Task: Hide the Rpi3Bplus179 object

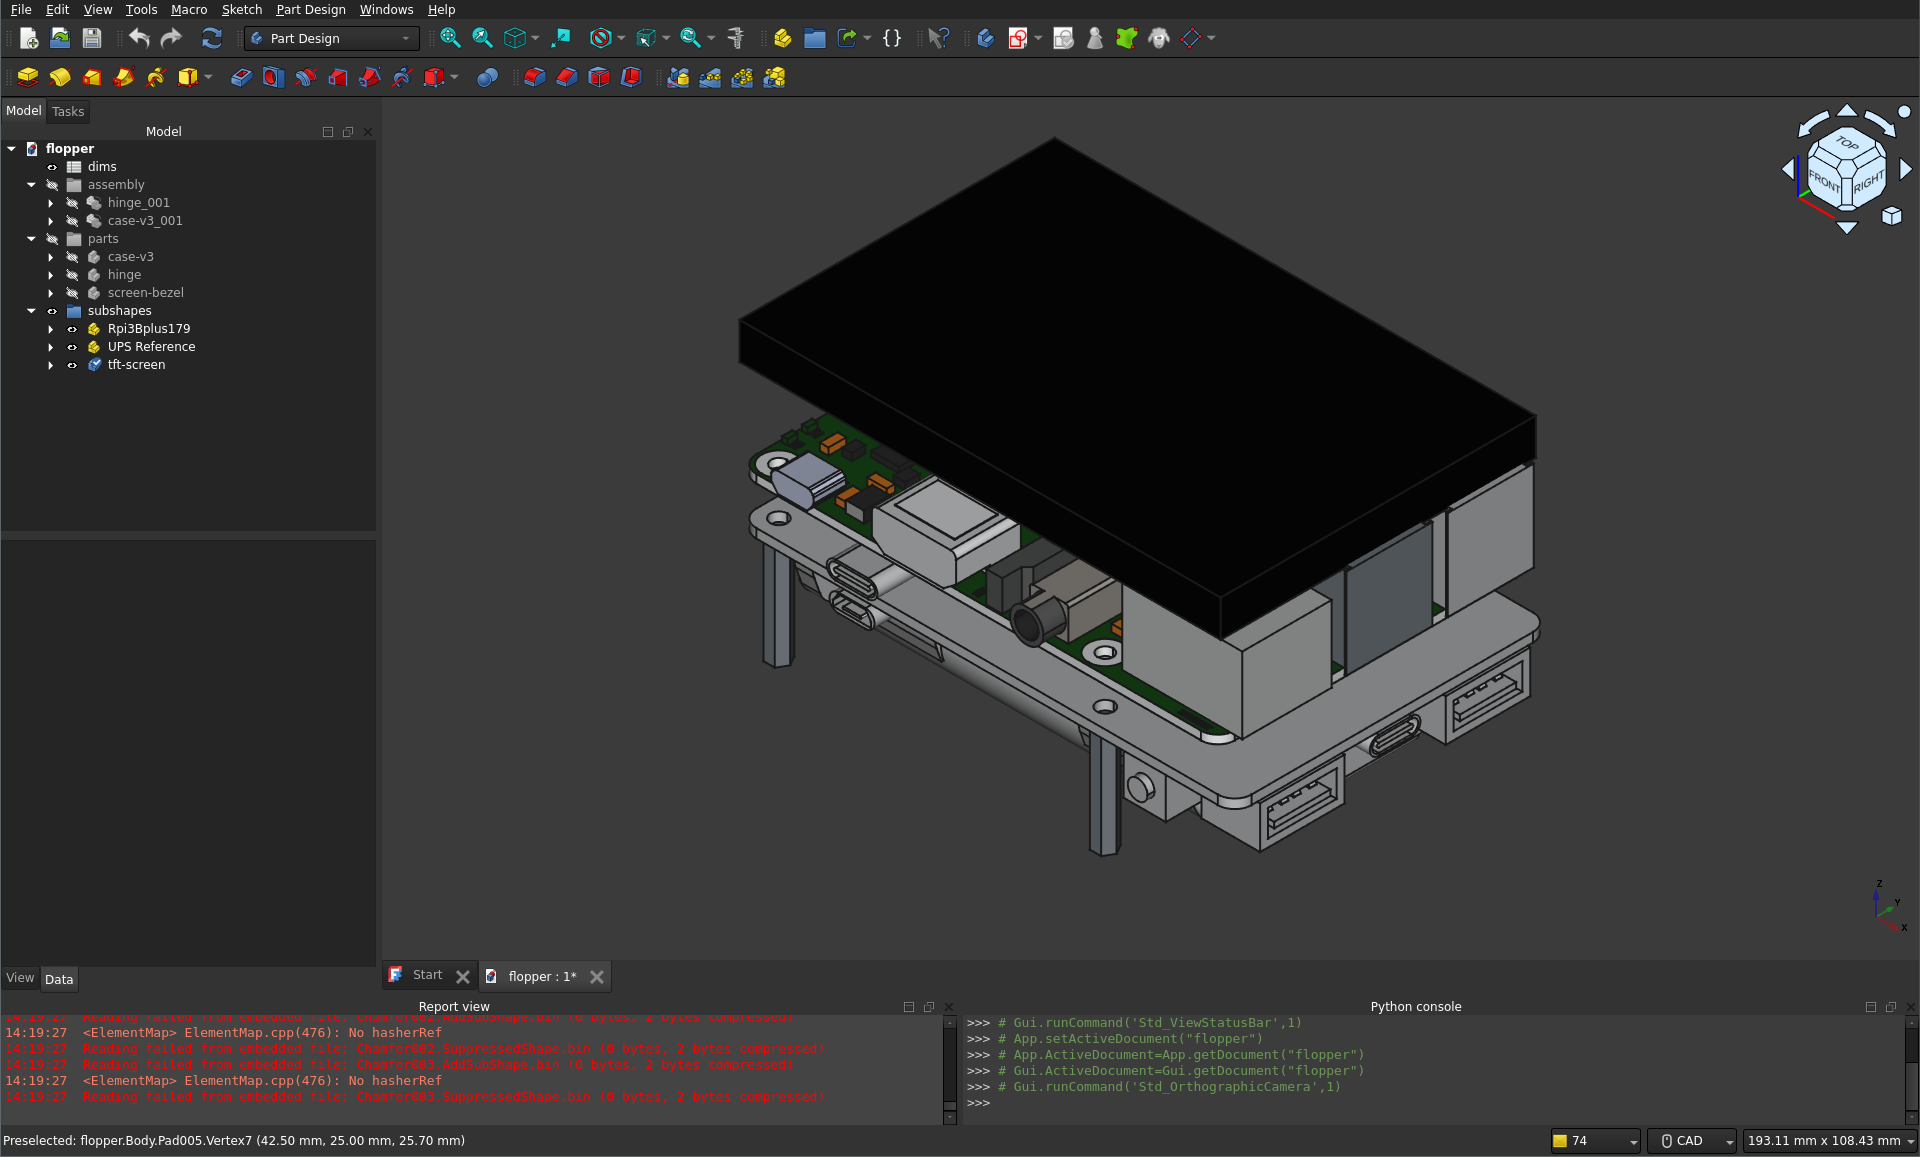Action: (x=72, y=329)
